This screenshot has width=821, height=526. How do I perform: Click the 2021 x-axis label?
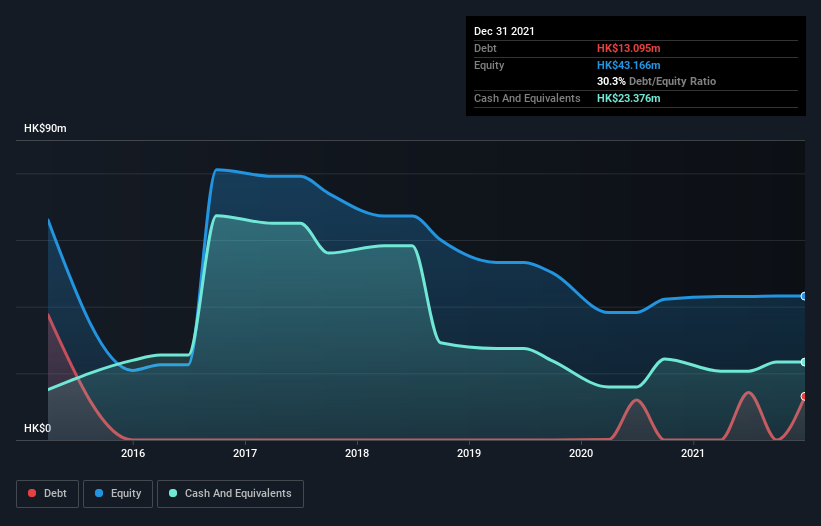[x=693, y=453]
